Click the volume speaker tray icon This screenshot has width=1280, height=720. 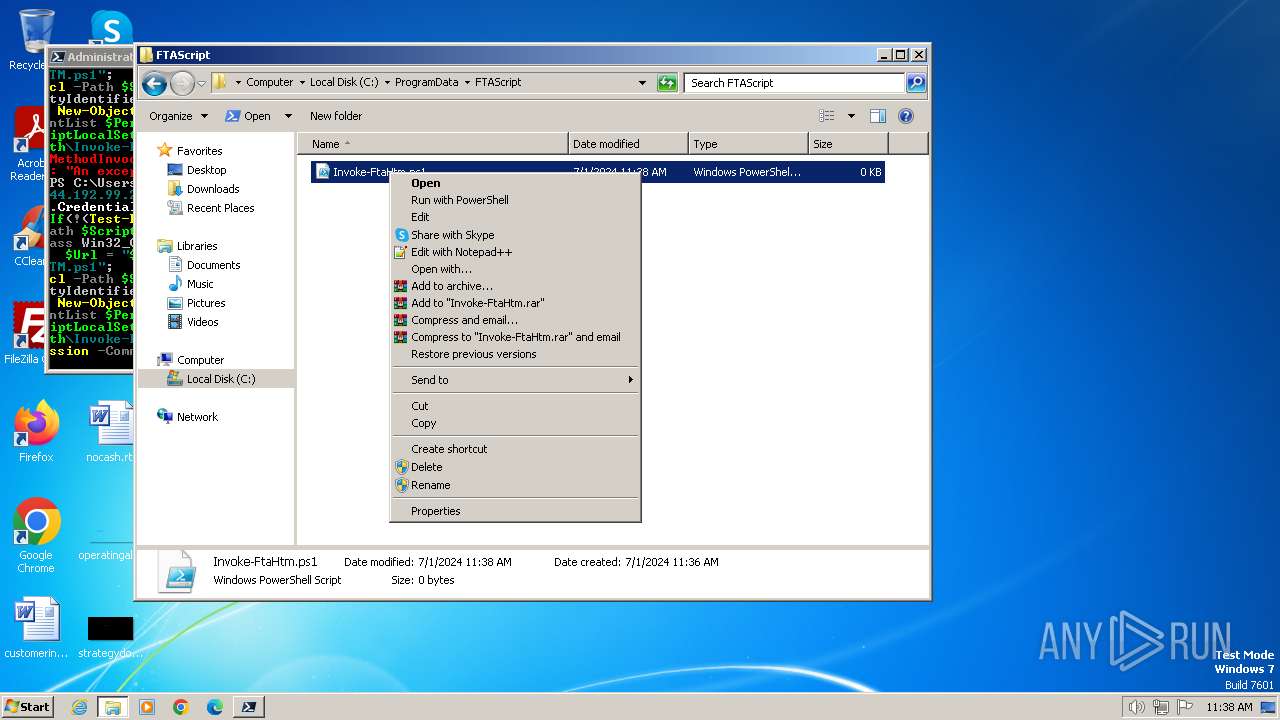[x=1136, y=707]
